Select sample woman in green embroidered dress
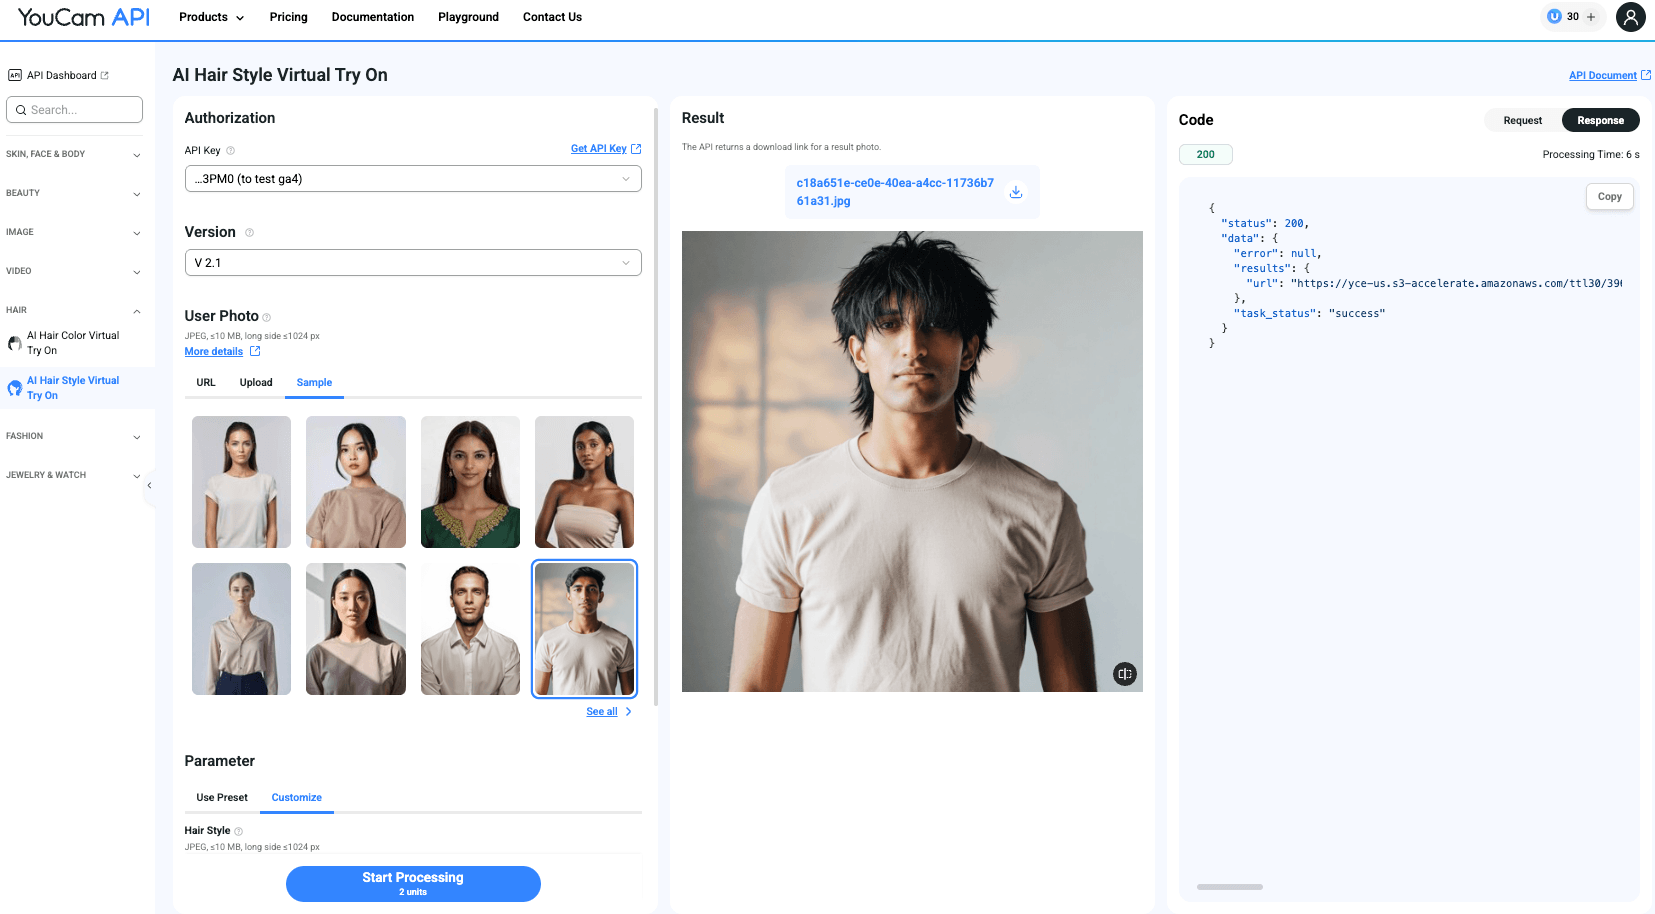This screenshot has height=914, width=1655. click(x=470, y=482)
